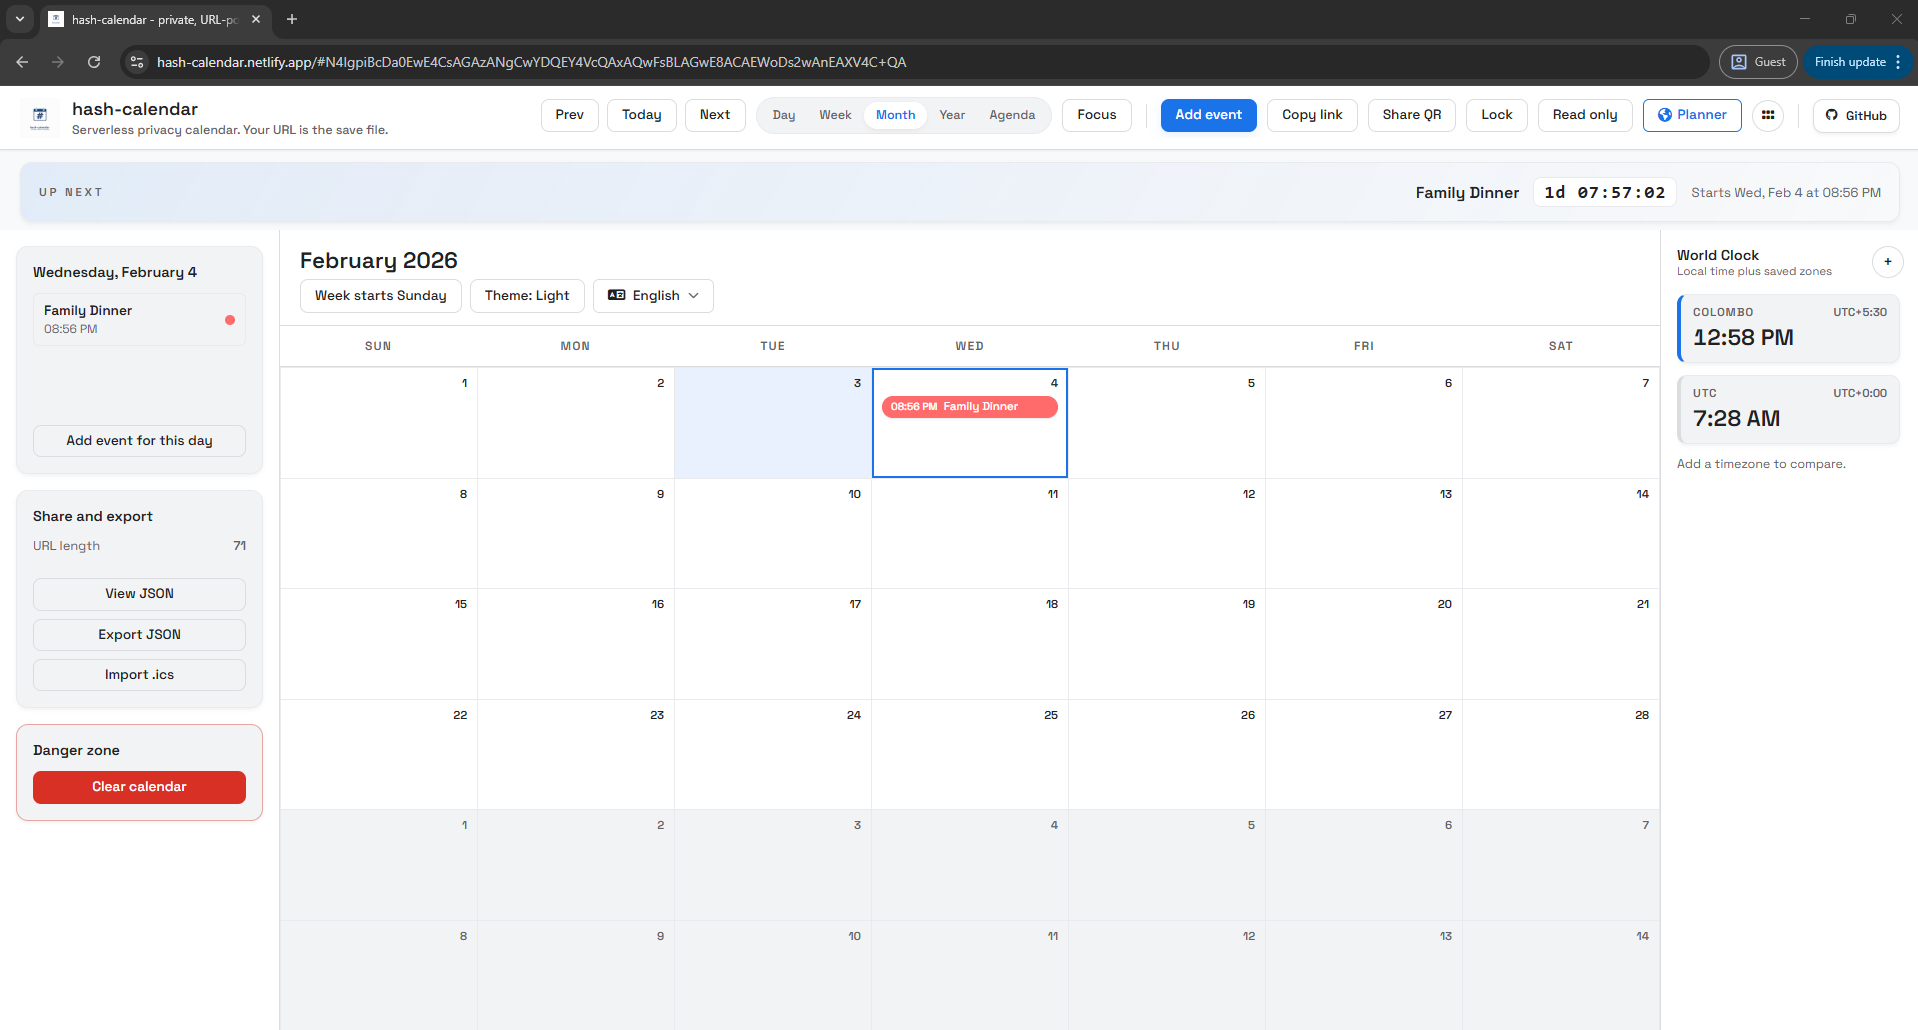The width and height of the screenshot is (1918, 1030).
Task: Clear the calendar in Danger zone
Action: coord(139,787)
